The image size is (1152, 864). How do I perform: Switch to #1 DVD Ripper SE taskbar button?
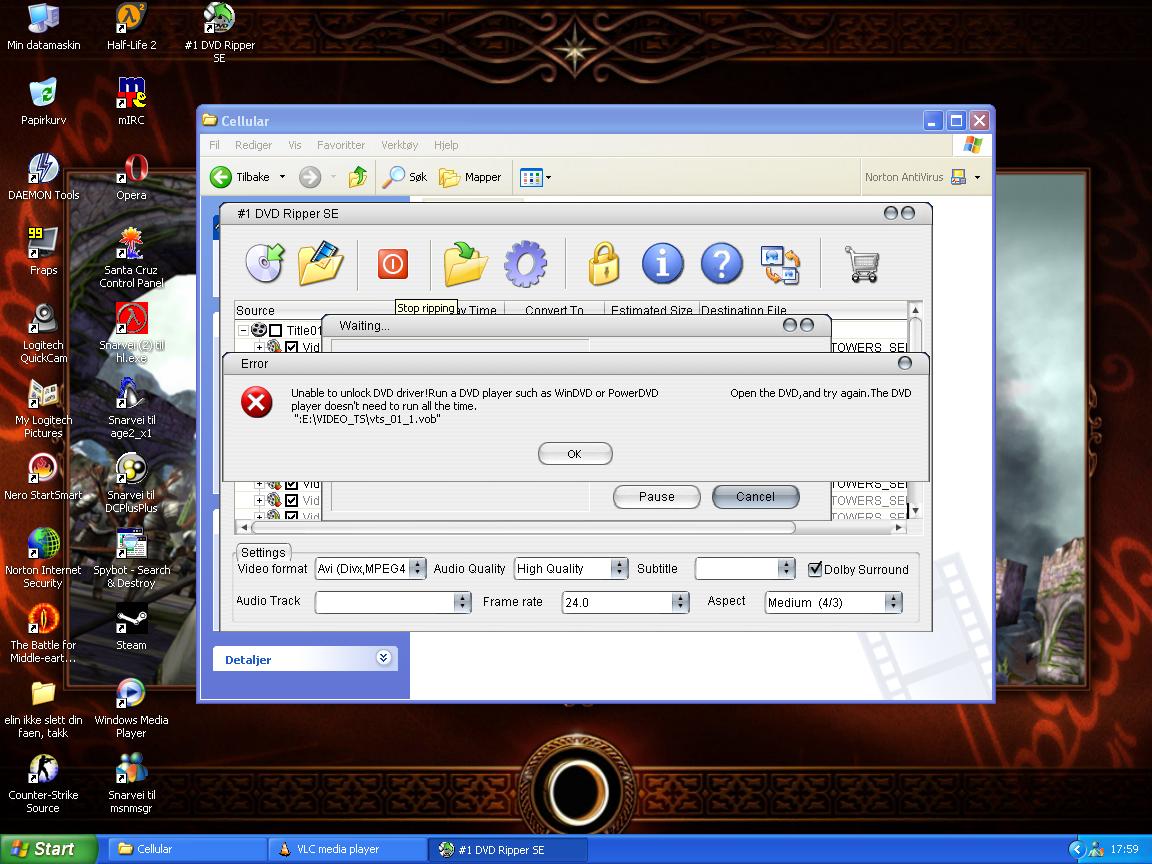[507, 849]
